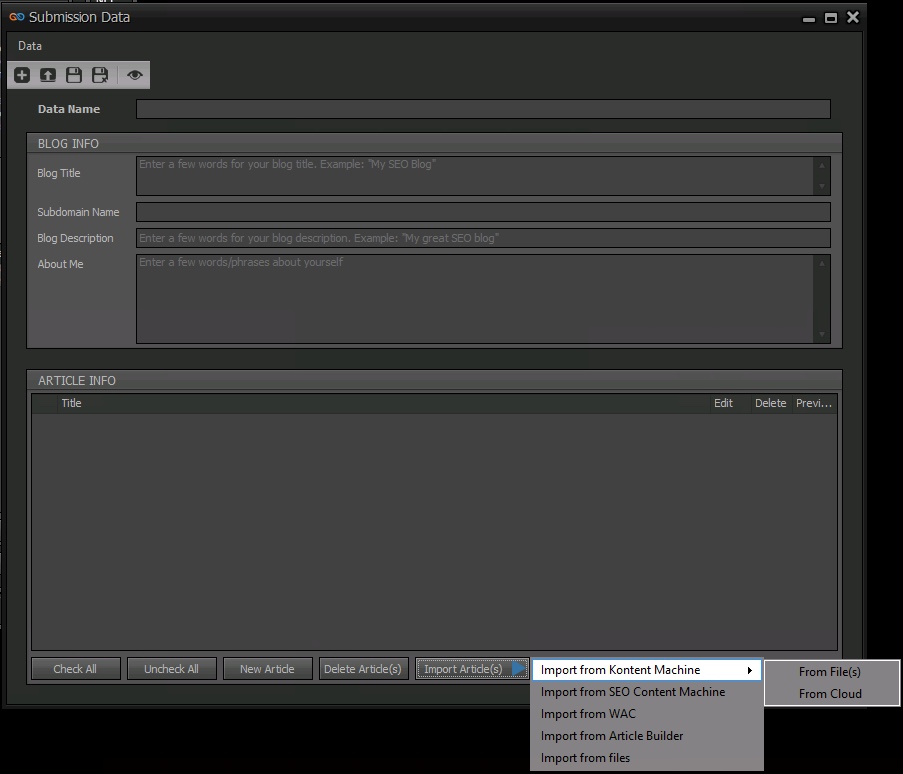Click the Uncheck All button
The width and height of the screenshot is (903, 774).
[172, 669]
